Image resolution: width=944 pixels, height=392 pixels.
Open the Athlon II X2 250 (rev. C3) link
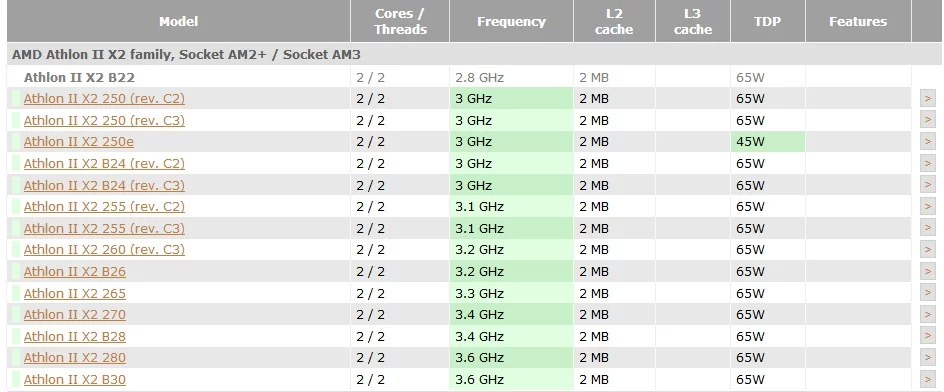(x=104, y=120)
